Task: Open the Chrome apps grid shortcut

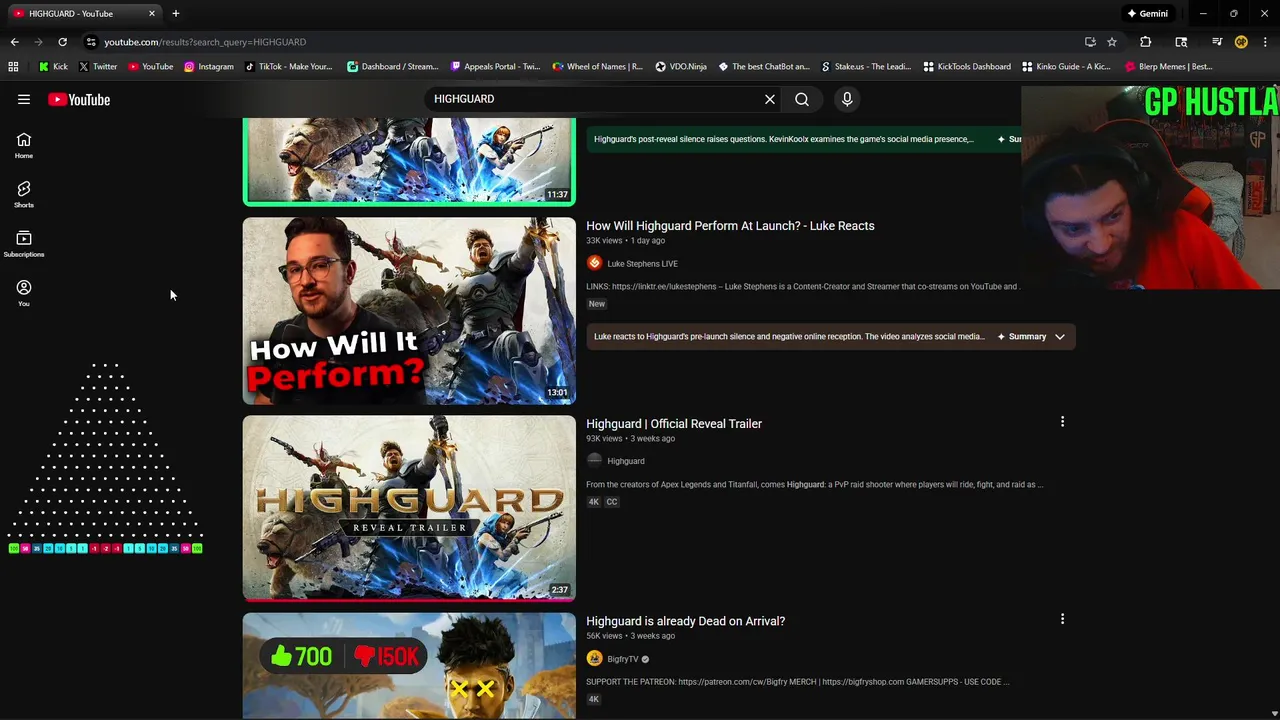Action: pyautogui.click(x=13, y=67)
